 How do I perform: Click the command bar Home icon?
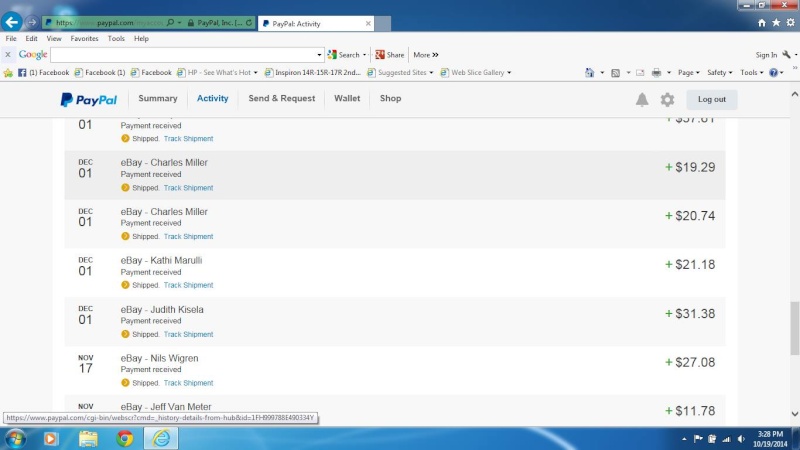[x=589, y=72]
